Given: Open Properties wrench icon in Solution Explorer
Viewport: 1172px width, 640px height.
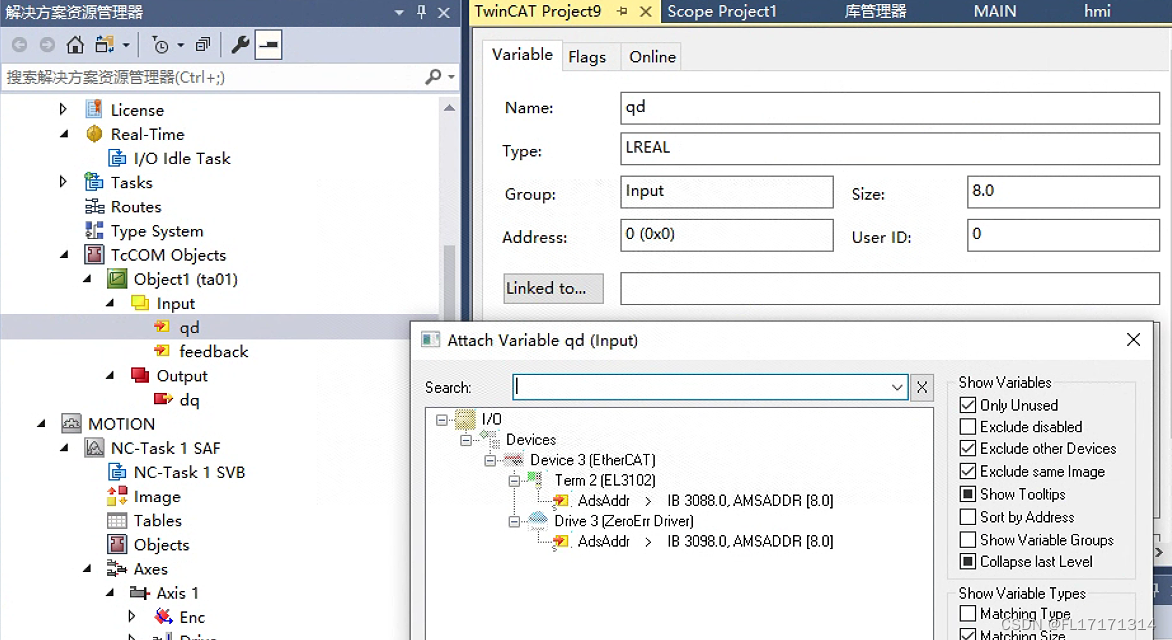Looking at the screenshot, I should [240, 45].
